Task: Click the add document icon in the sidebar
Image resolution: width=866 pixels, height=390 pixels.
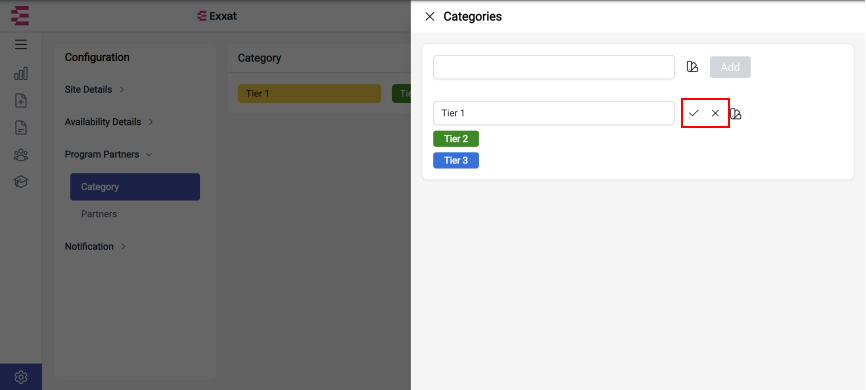Action: tap(21, 101)
